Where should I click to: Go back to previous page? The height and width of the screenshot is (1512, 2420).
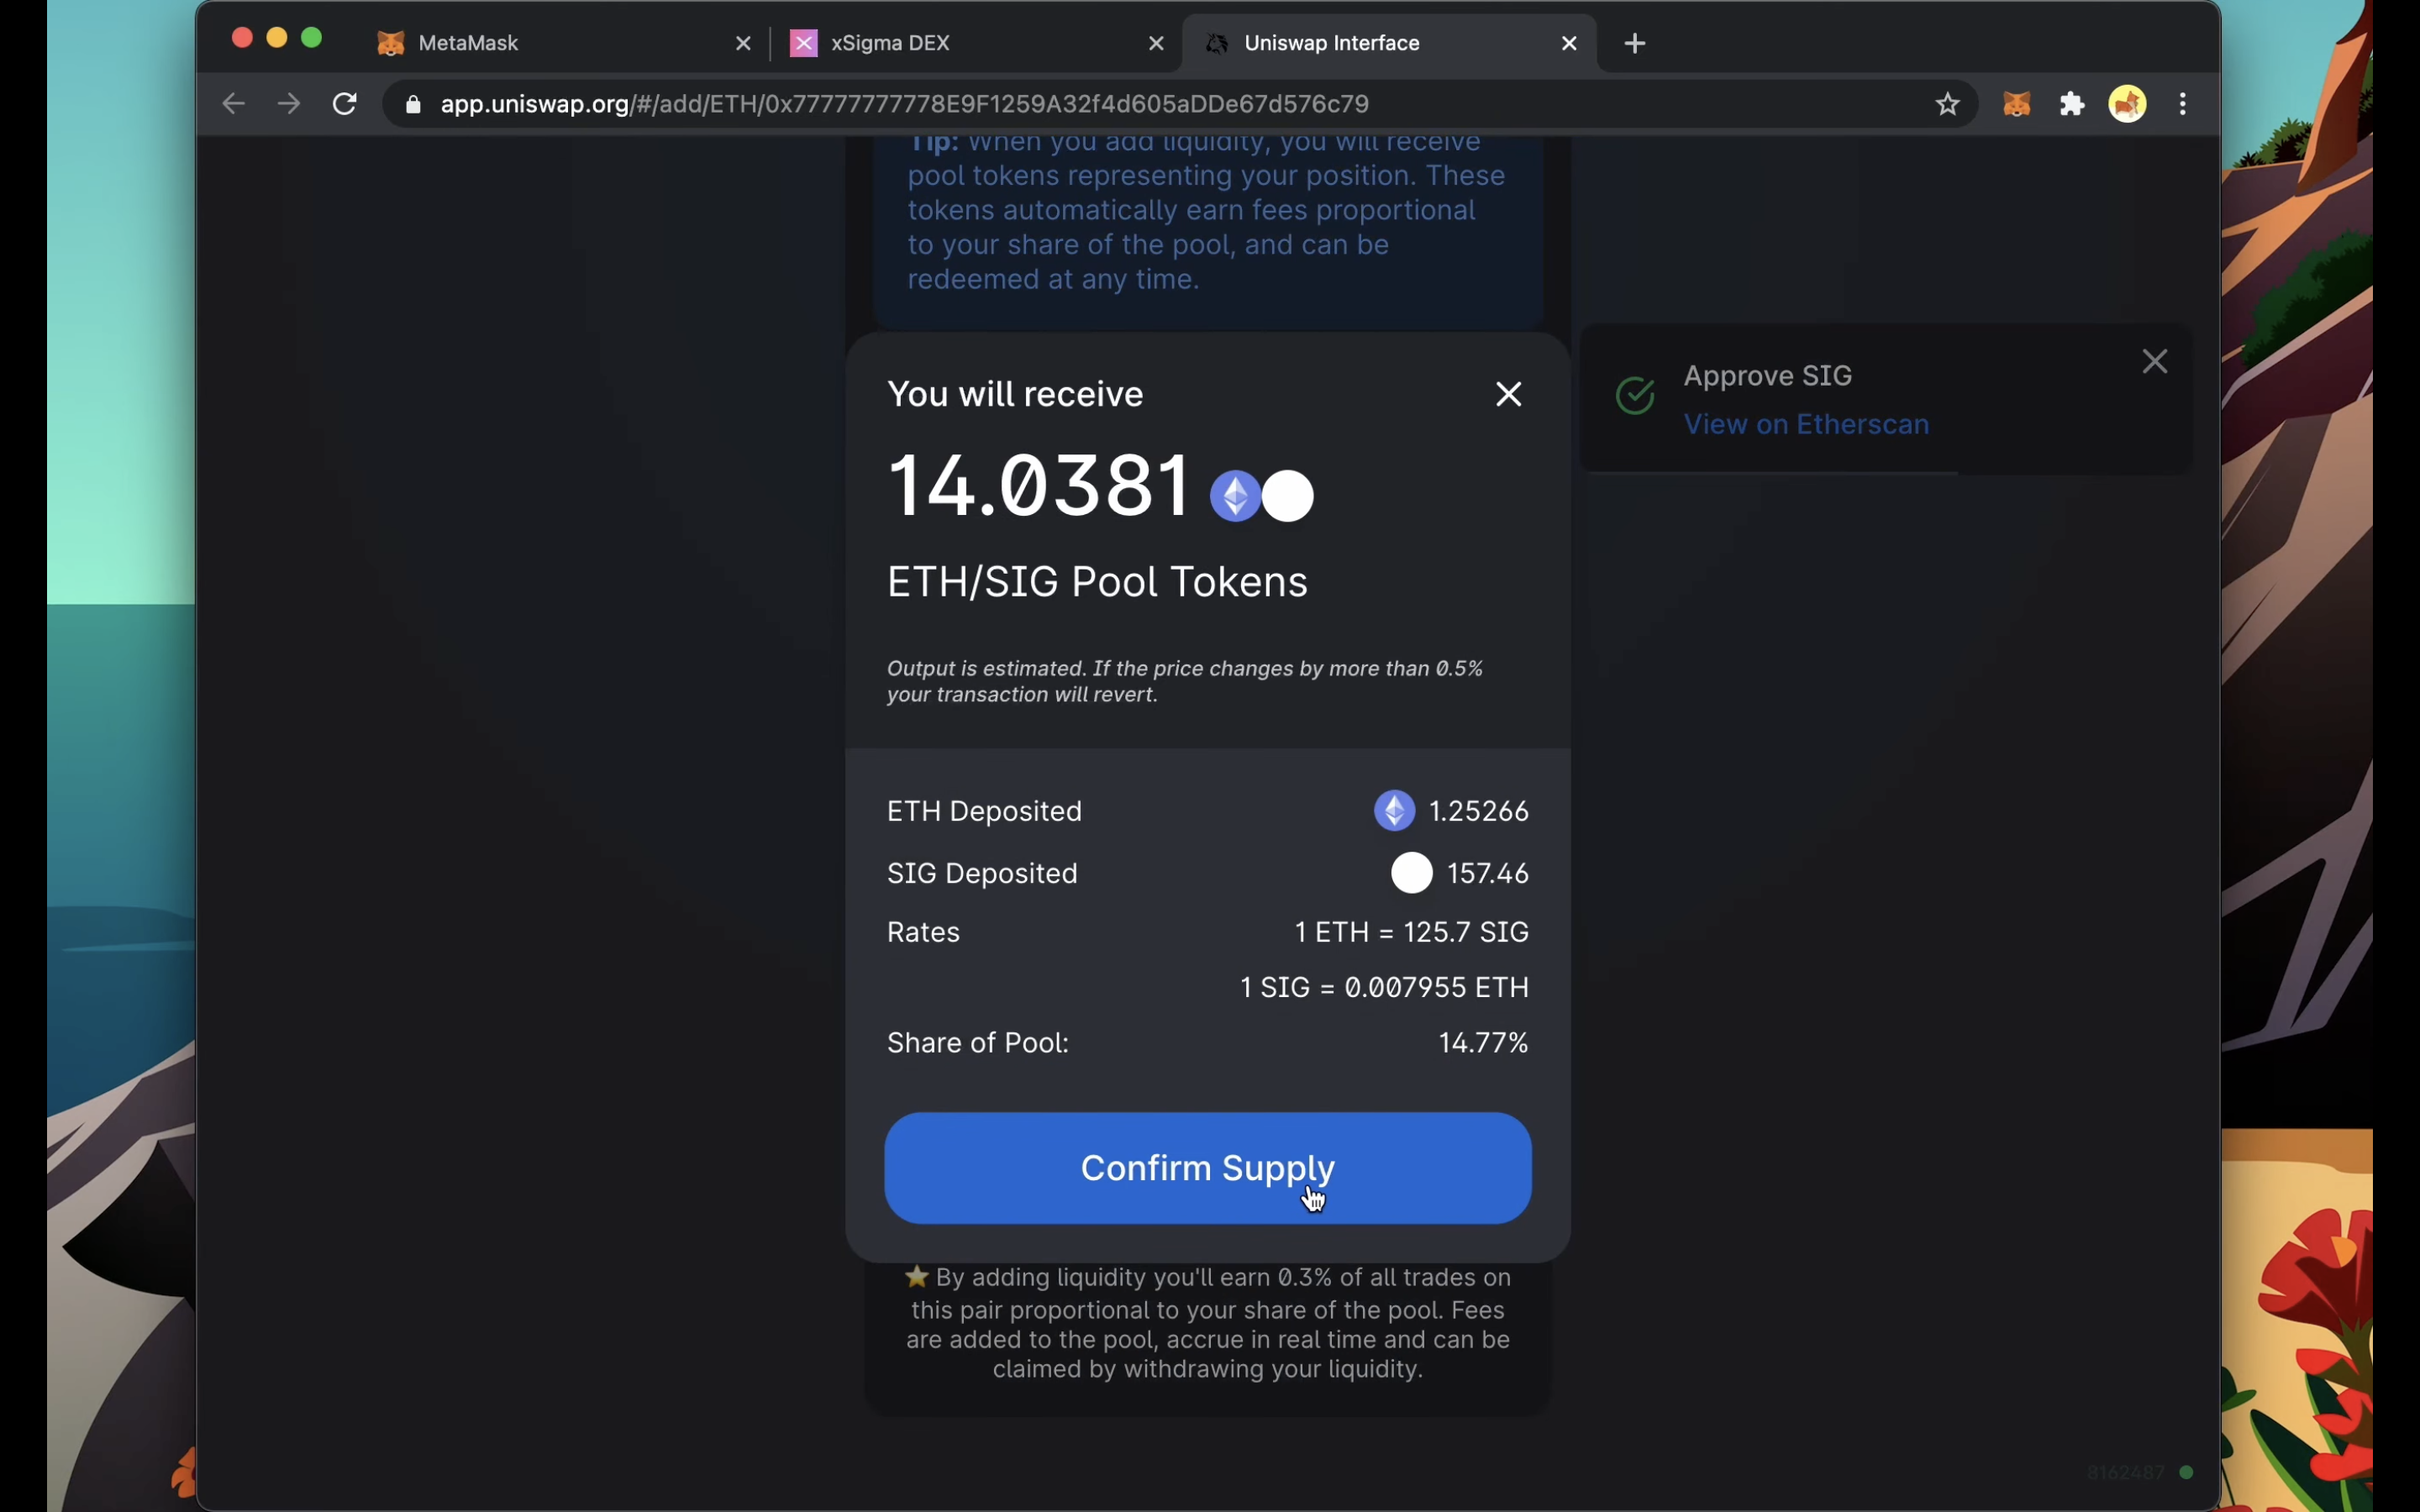[233, 104]
